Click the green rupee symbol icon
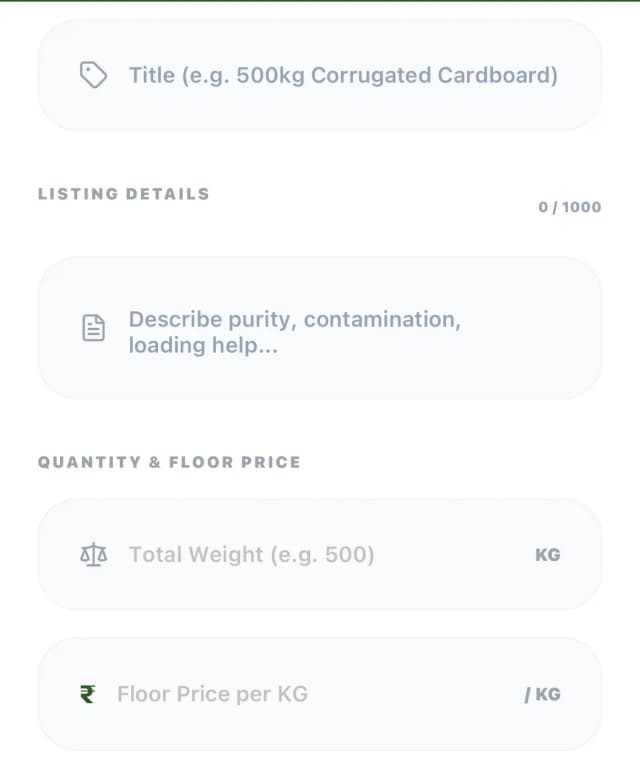The image size is (640, 773). click(88, 693)
